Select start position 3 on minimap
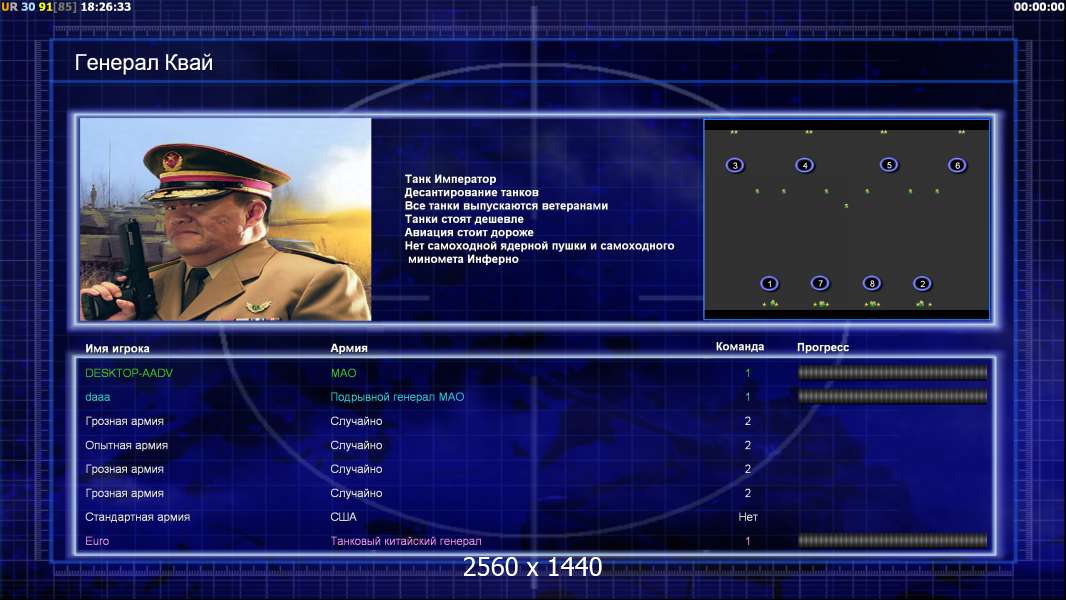 point(734,165)
